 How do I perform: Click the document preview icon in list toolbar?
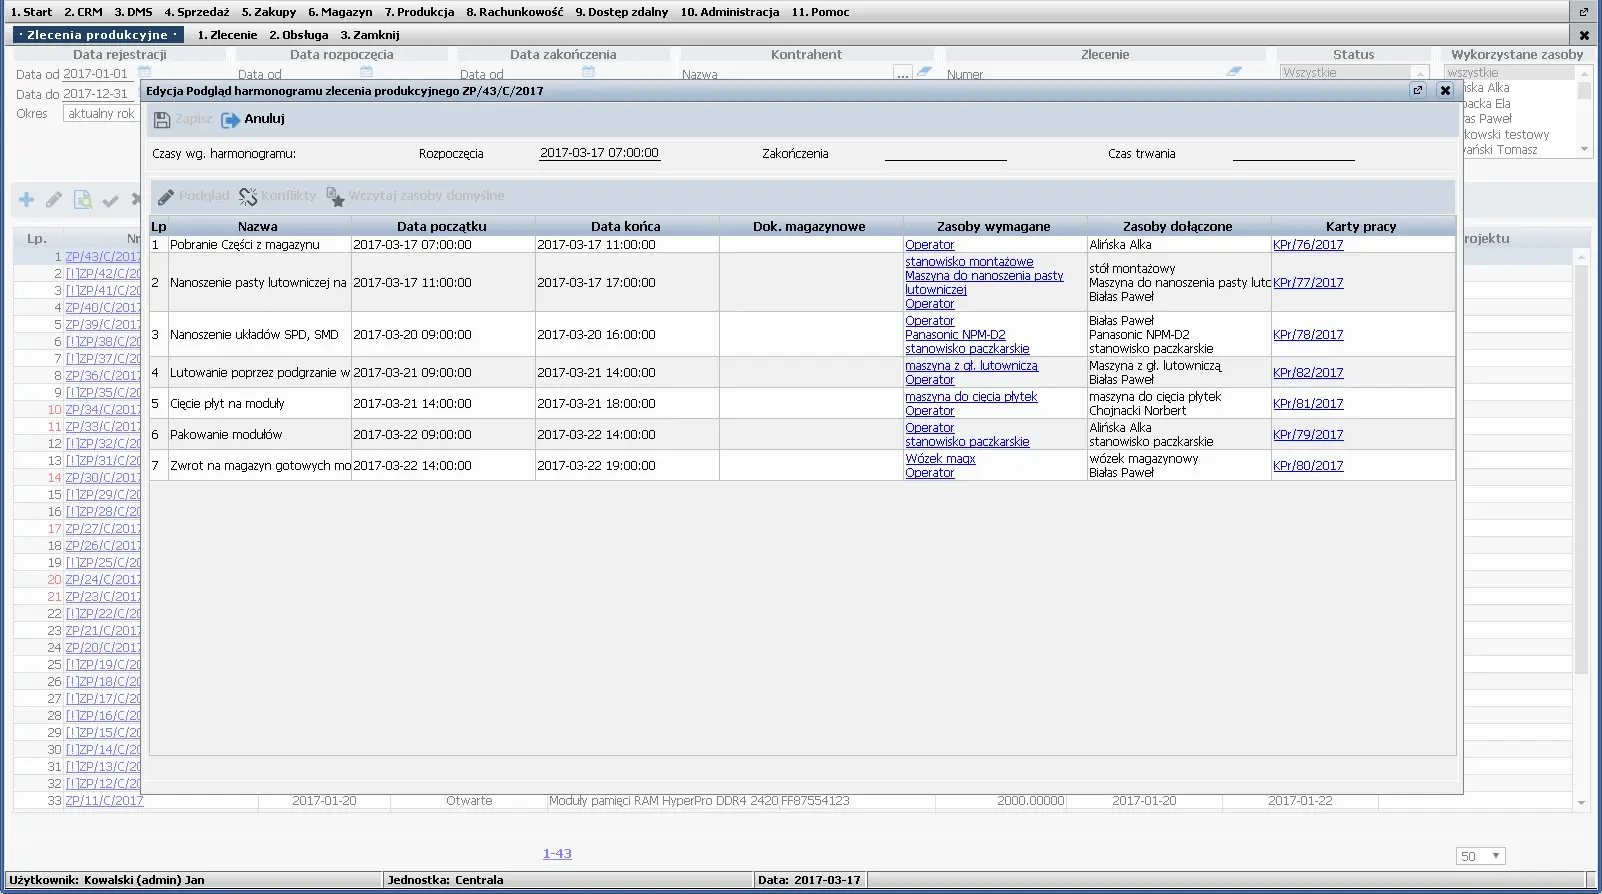[83, 200]
